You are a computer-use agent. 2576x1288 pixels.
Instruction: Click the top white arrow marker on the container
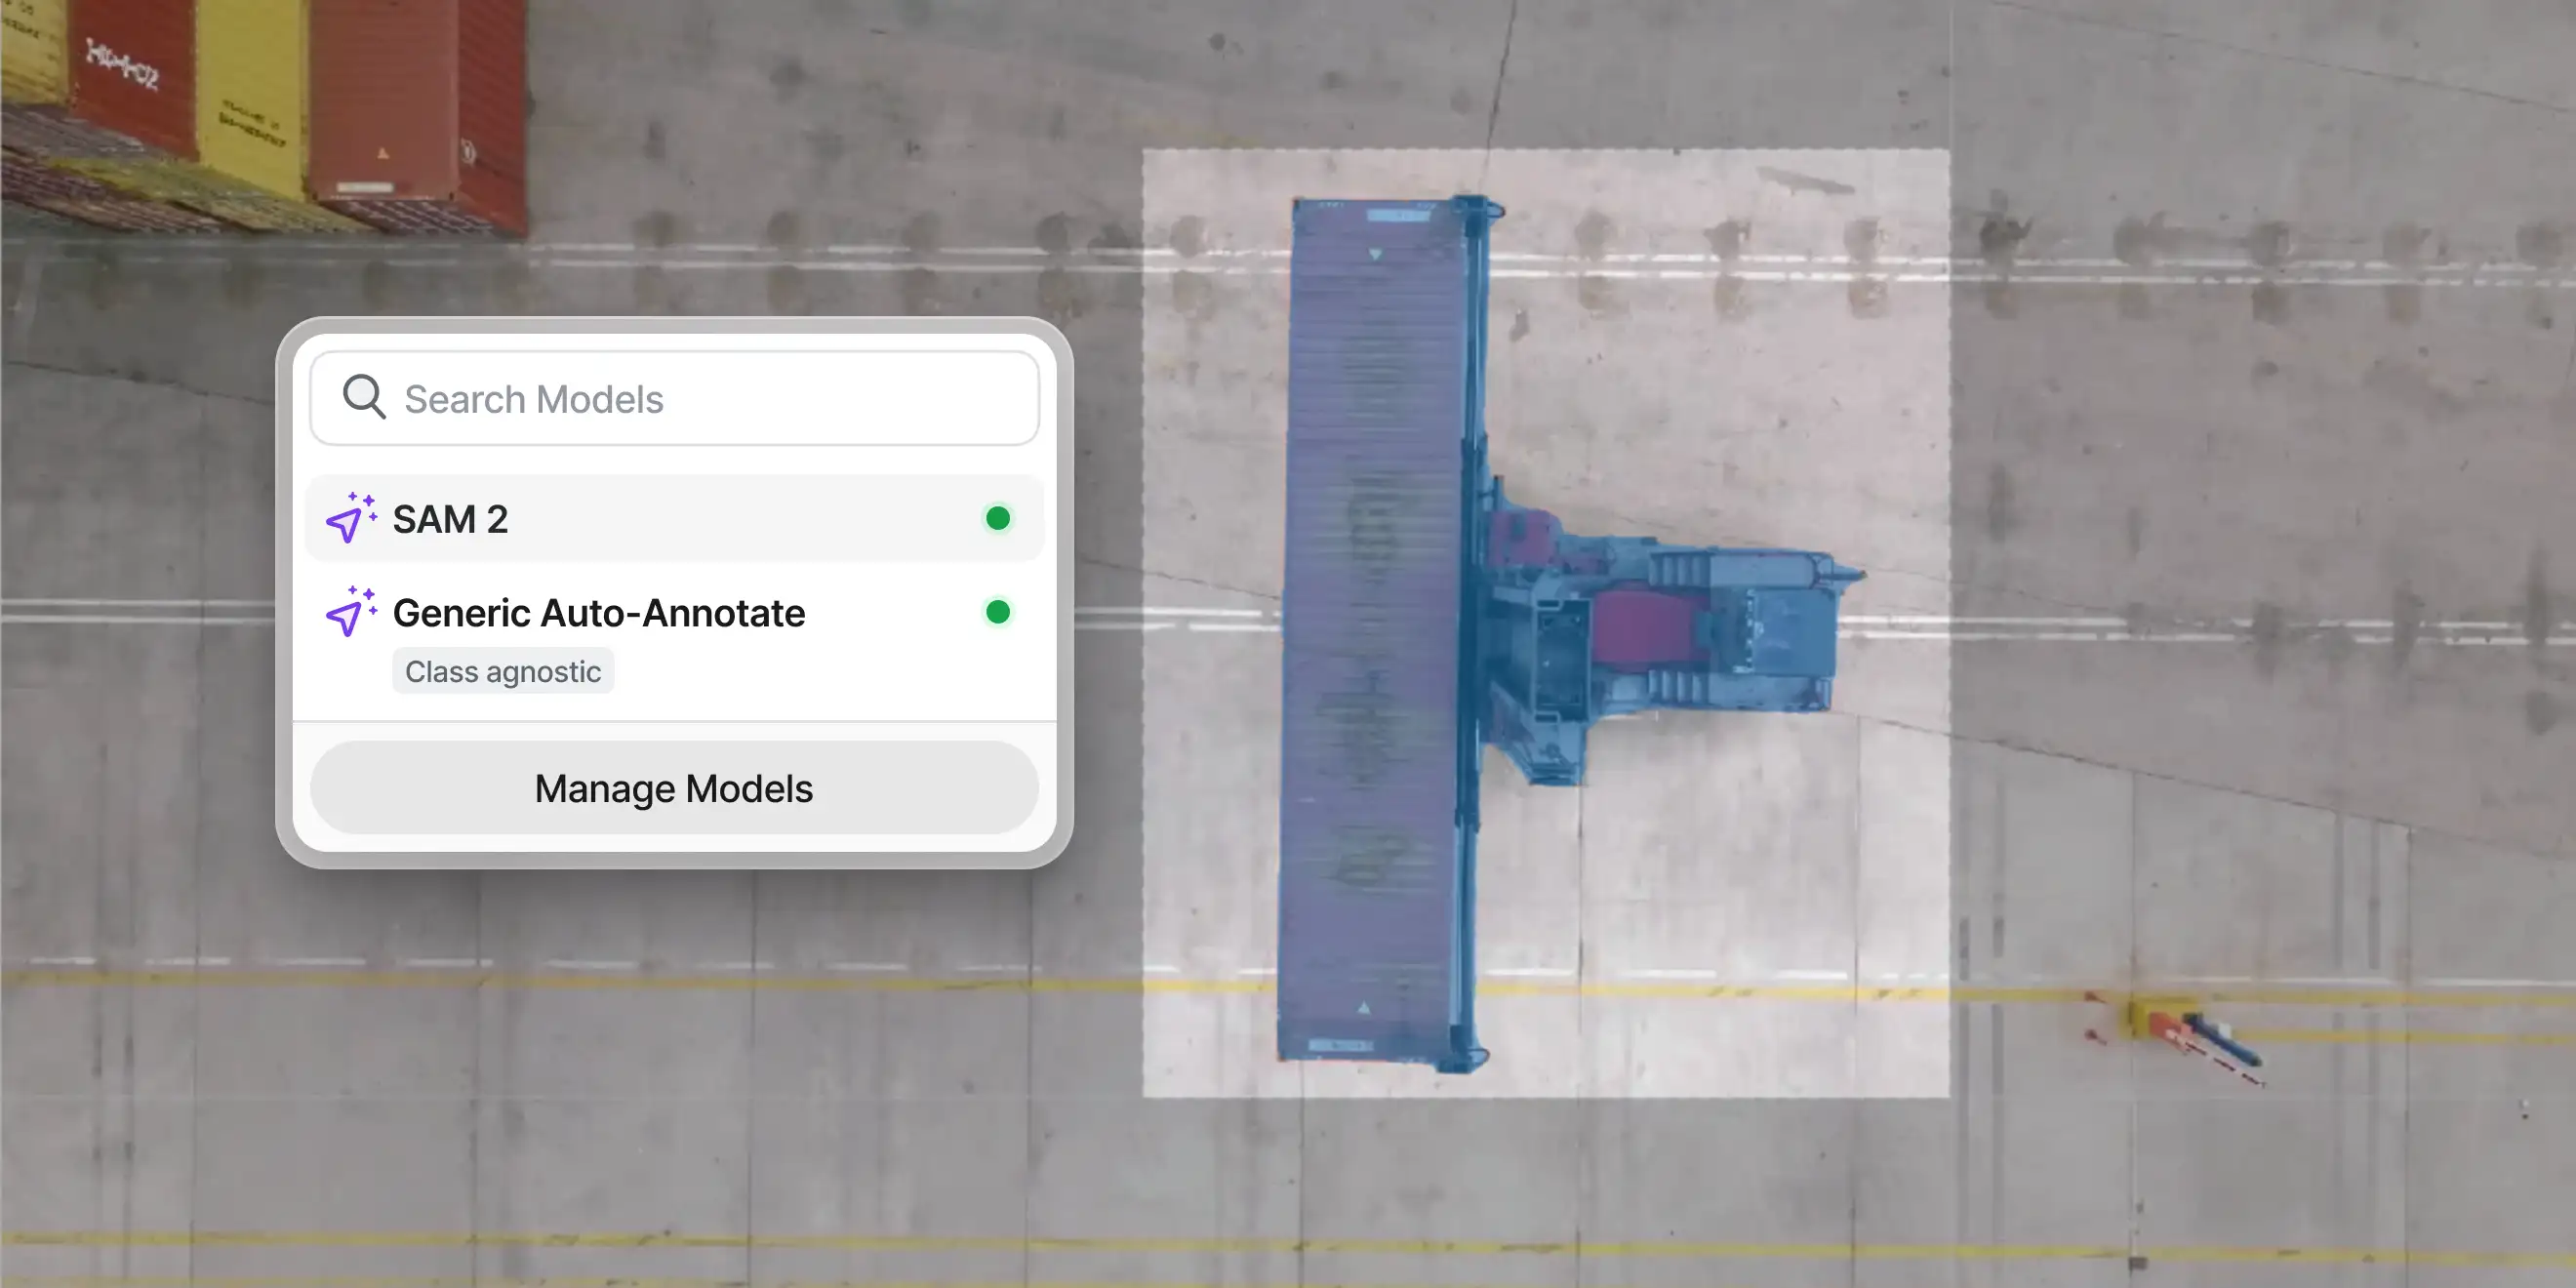(x=1375, y=254)
